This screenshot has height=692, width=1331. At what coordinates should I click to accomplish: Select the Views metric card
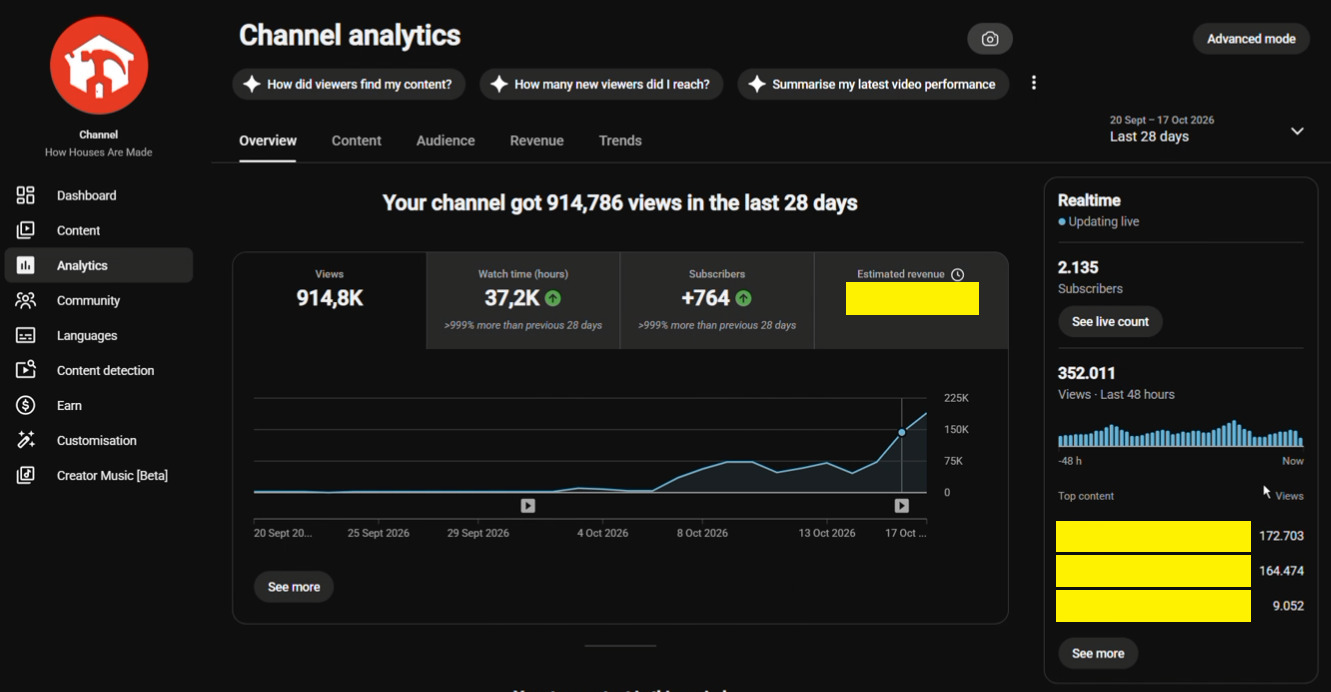[x=330, y=300]
